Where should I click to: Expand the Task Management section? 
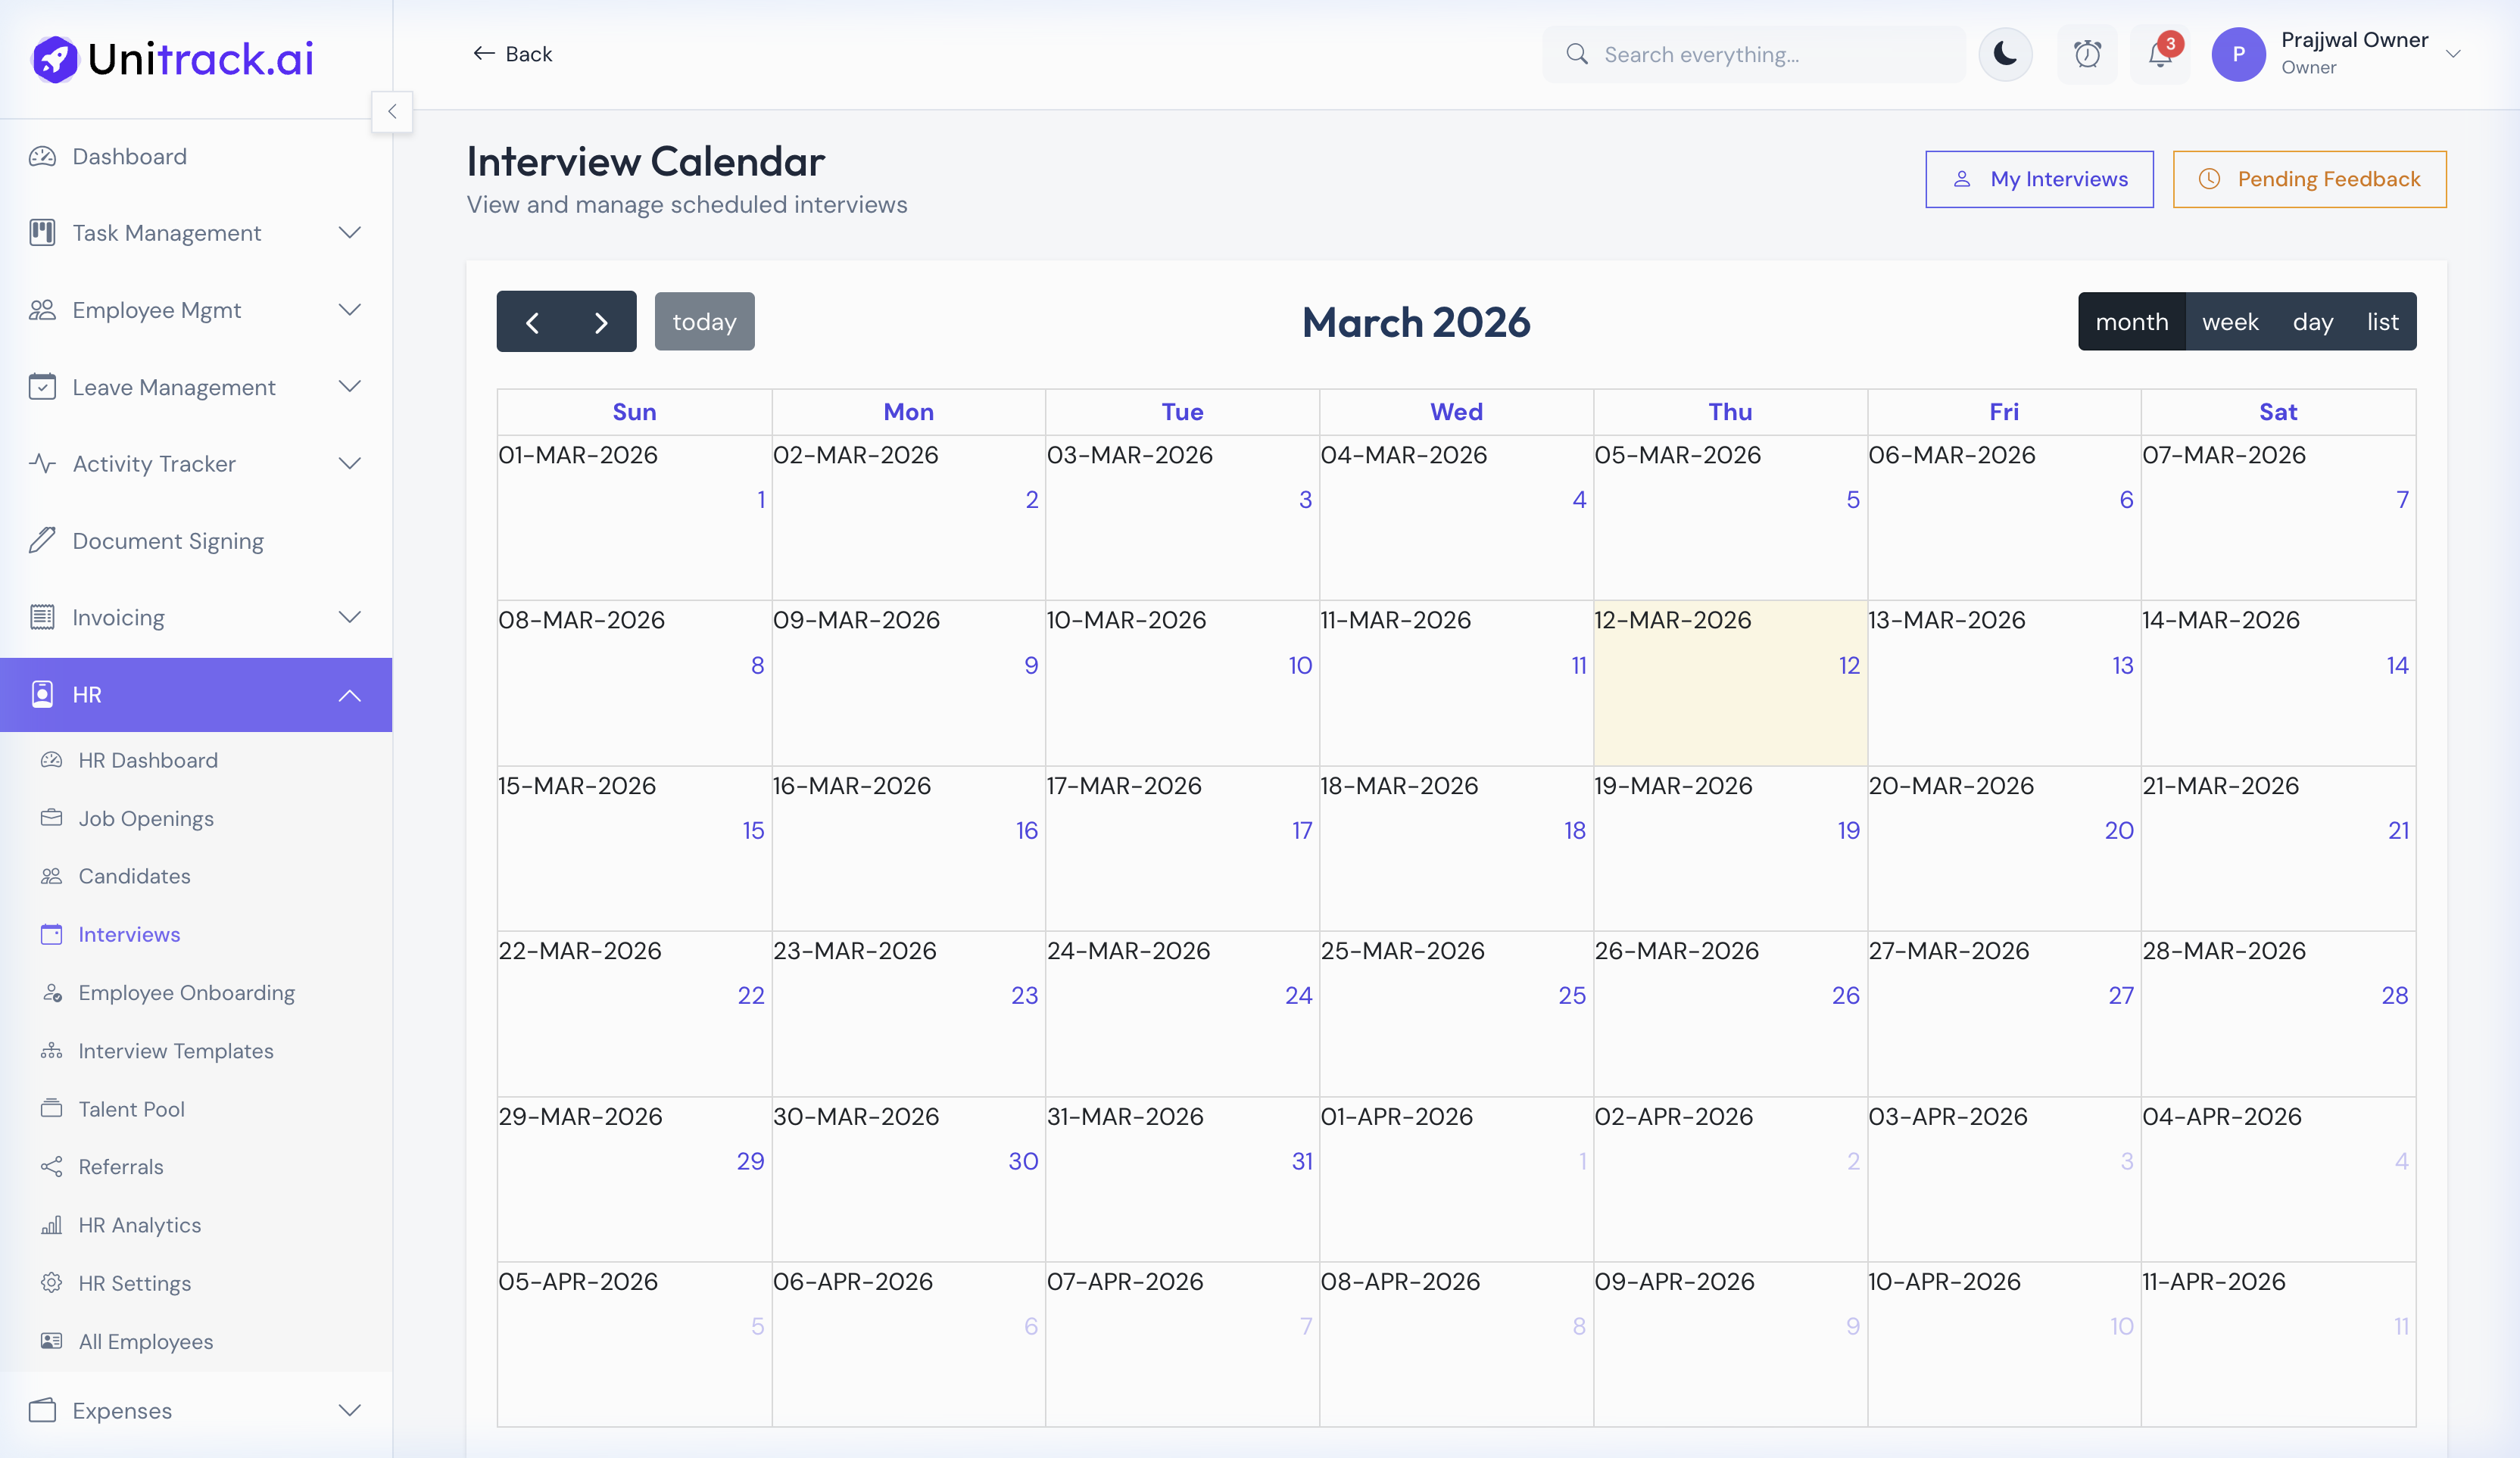tap(349, 232)
